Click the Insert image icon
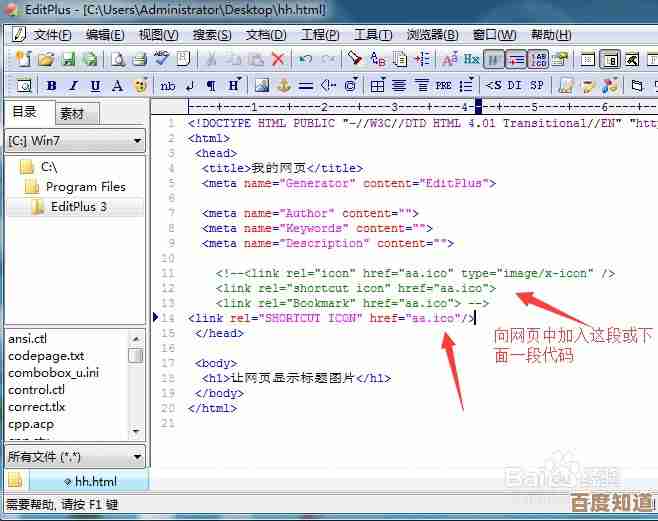Image resolution: width=658 pixels, height=521 pixels. pyautogui.click(x=261, y=86)
